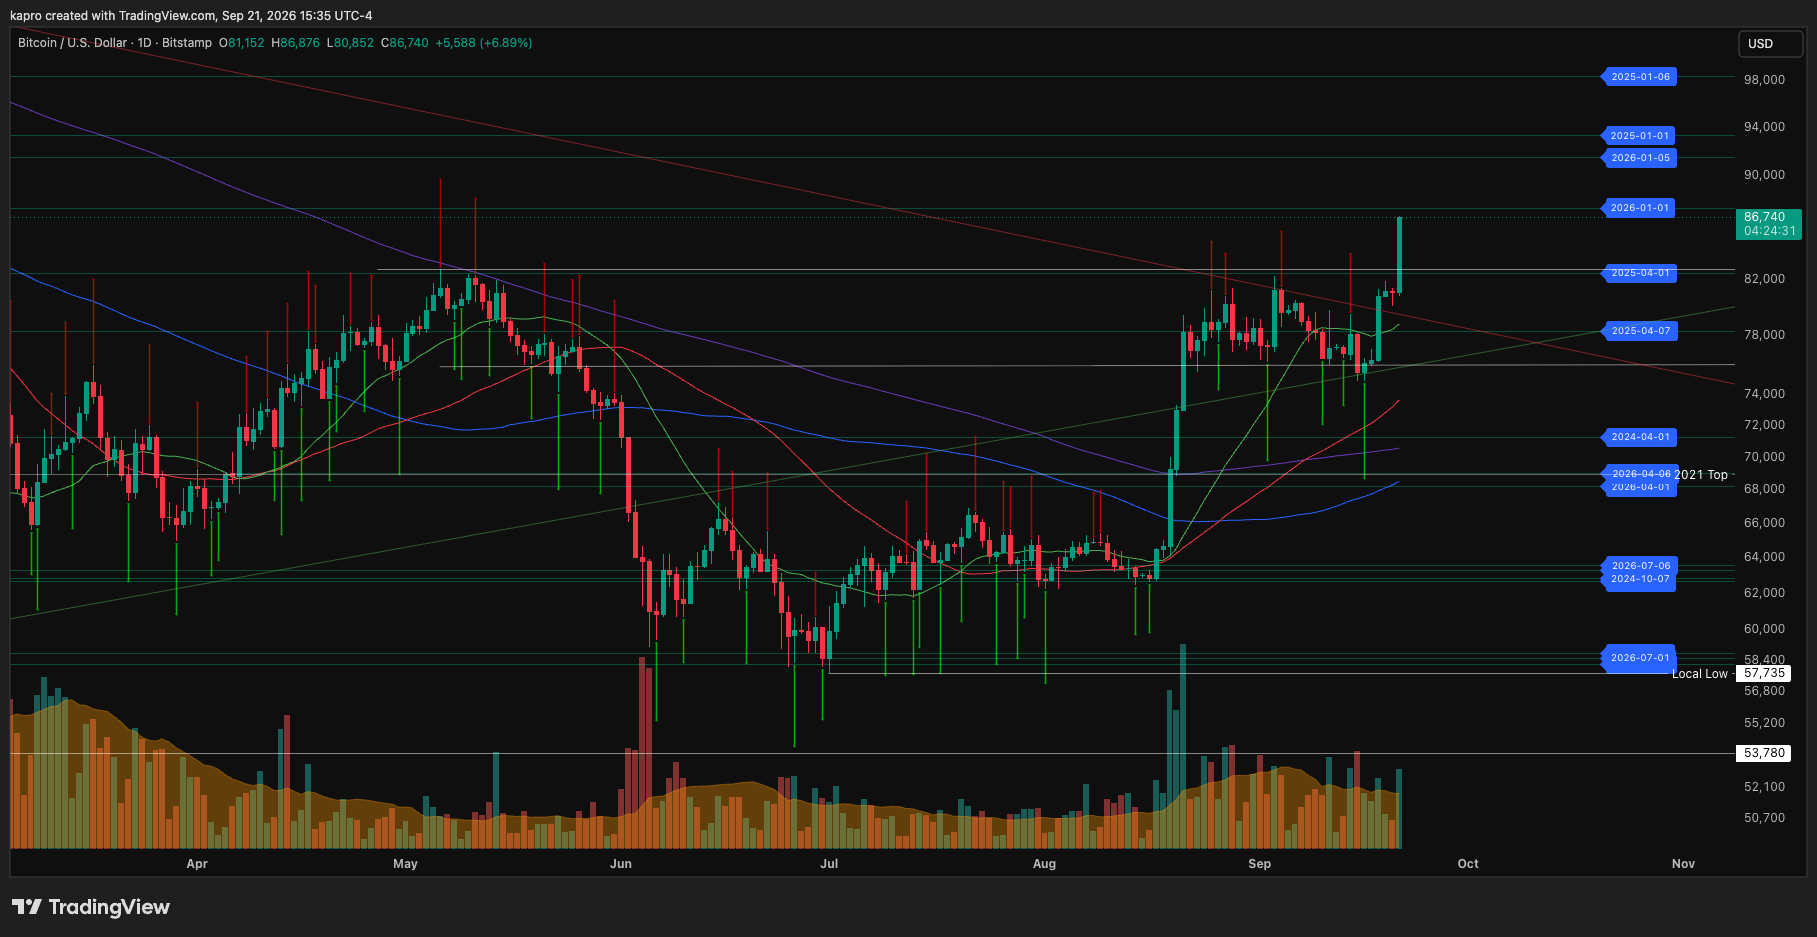The width and height of the screenshot is (1817, 937).
Task: Select the 2025-01-01 level label
Action: 1640,136
